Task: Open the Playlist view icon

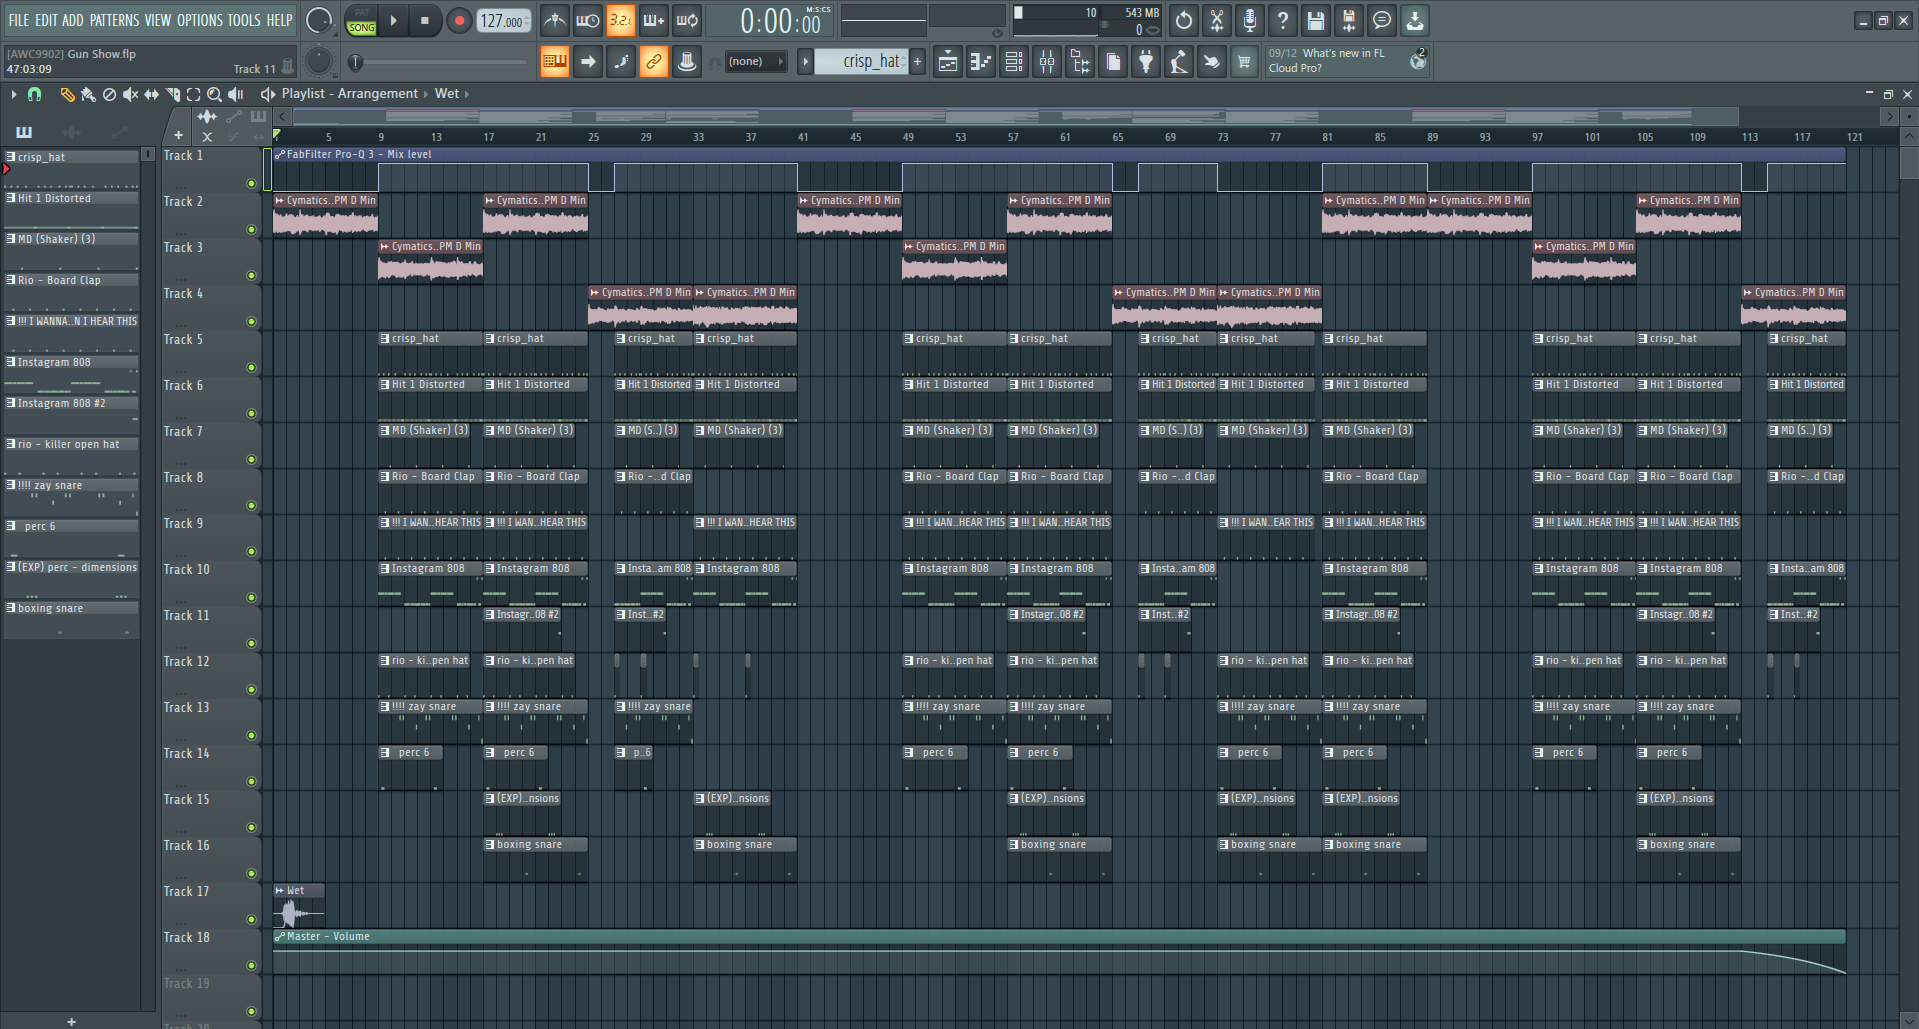Action: pos(948,62)
